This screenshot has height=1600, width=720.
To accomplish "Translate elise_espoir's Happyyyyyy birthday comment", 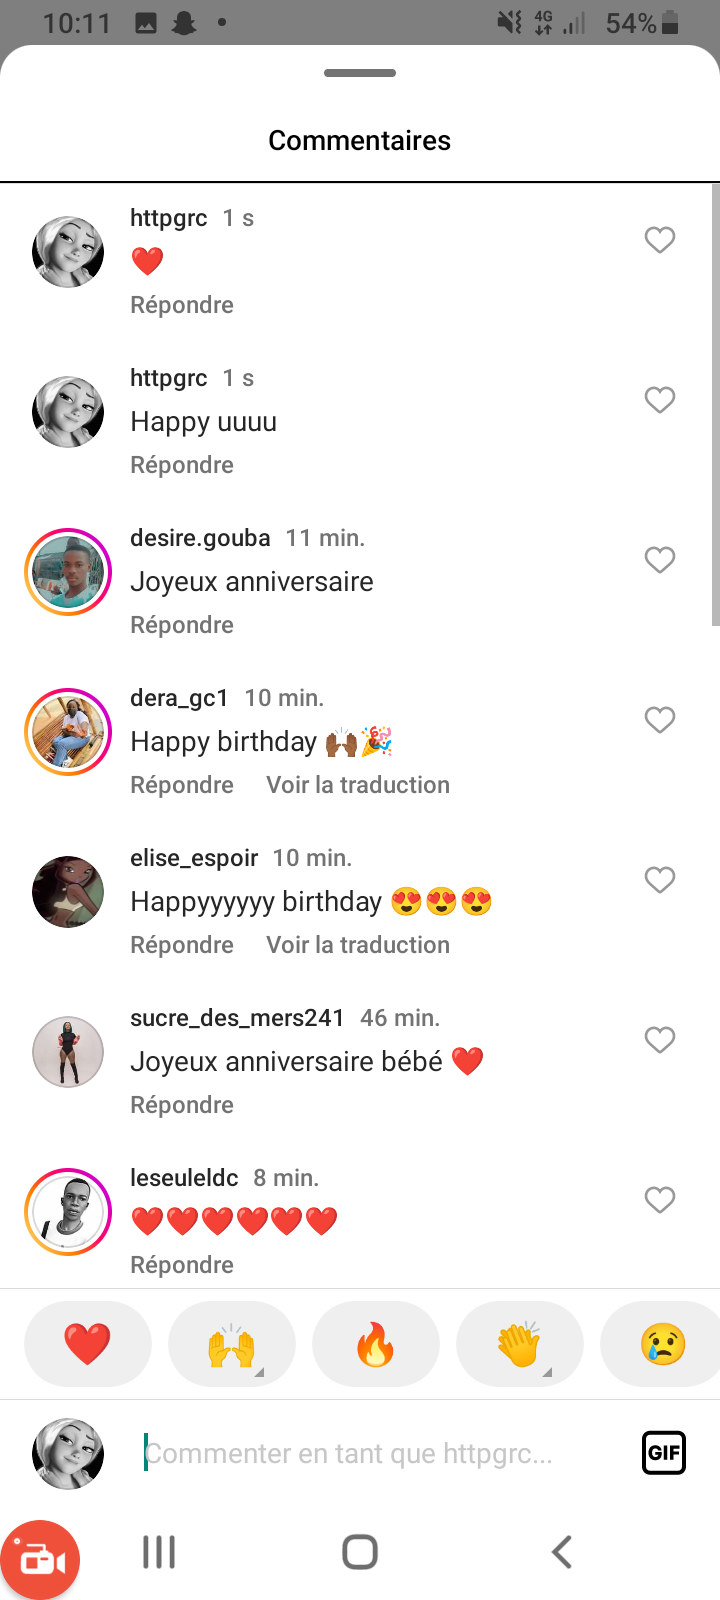I will (358, 945).
